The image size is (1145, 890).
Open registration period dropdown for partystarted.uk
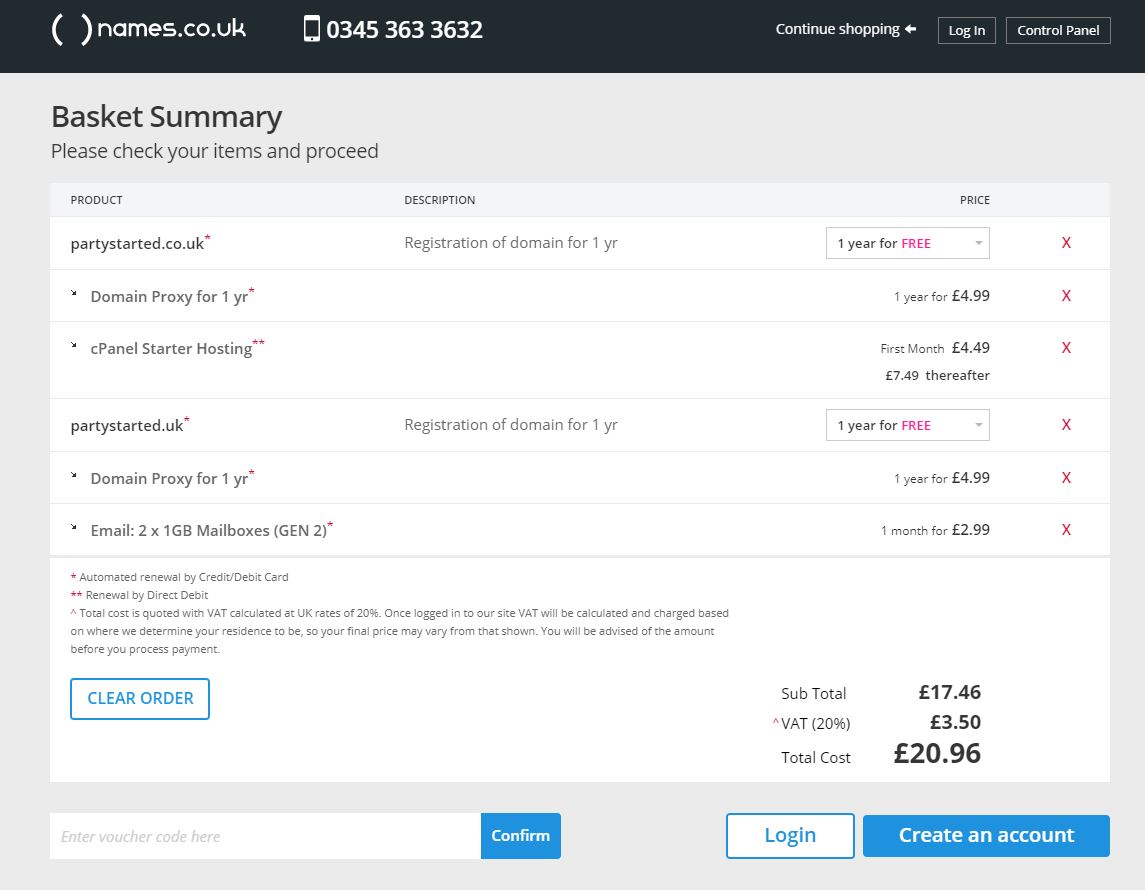pos(907,425)
